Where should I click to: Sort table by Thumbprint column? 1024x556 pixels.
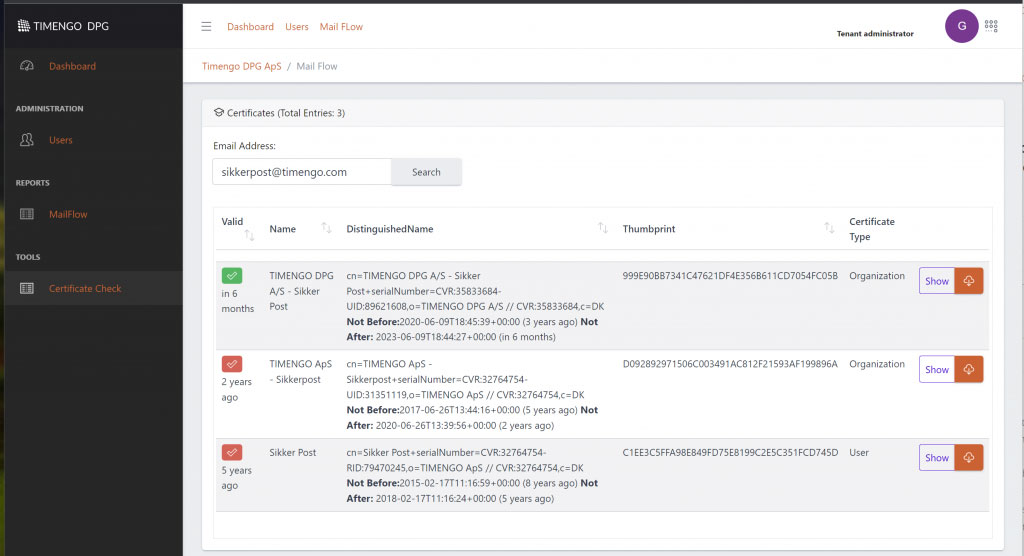829,229
